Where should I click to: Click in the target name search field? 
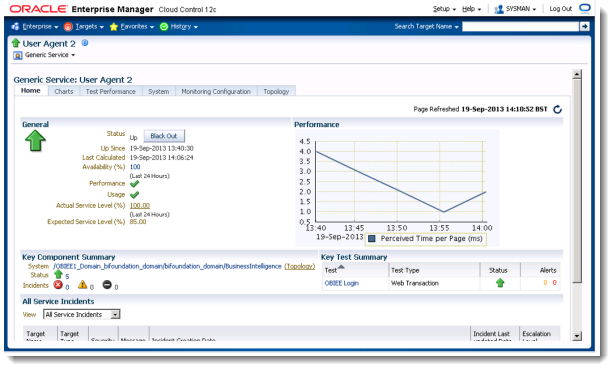coord(520,26)
